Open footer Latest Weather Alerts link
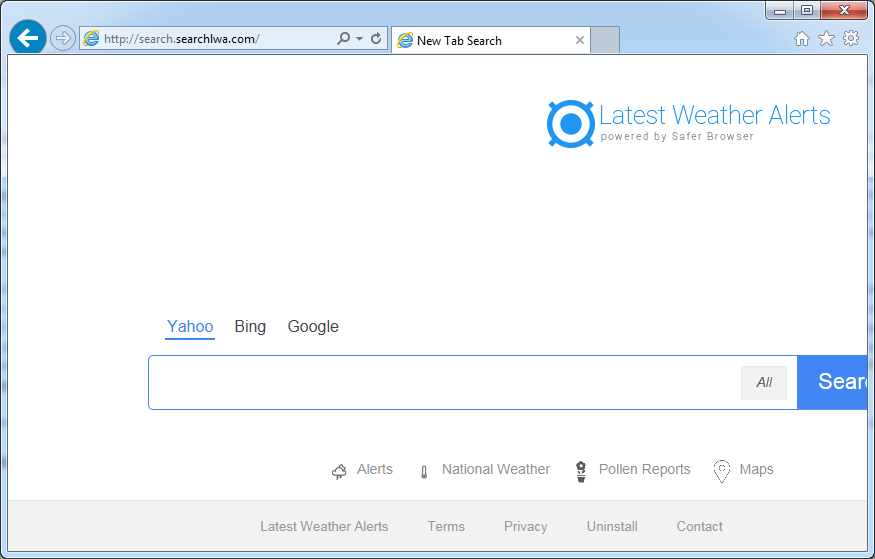This screenshot has height=559, width=875. click(324, 527)
